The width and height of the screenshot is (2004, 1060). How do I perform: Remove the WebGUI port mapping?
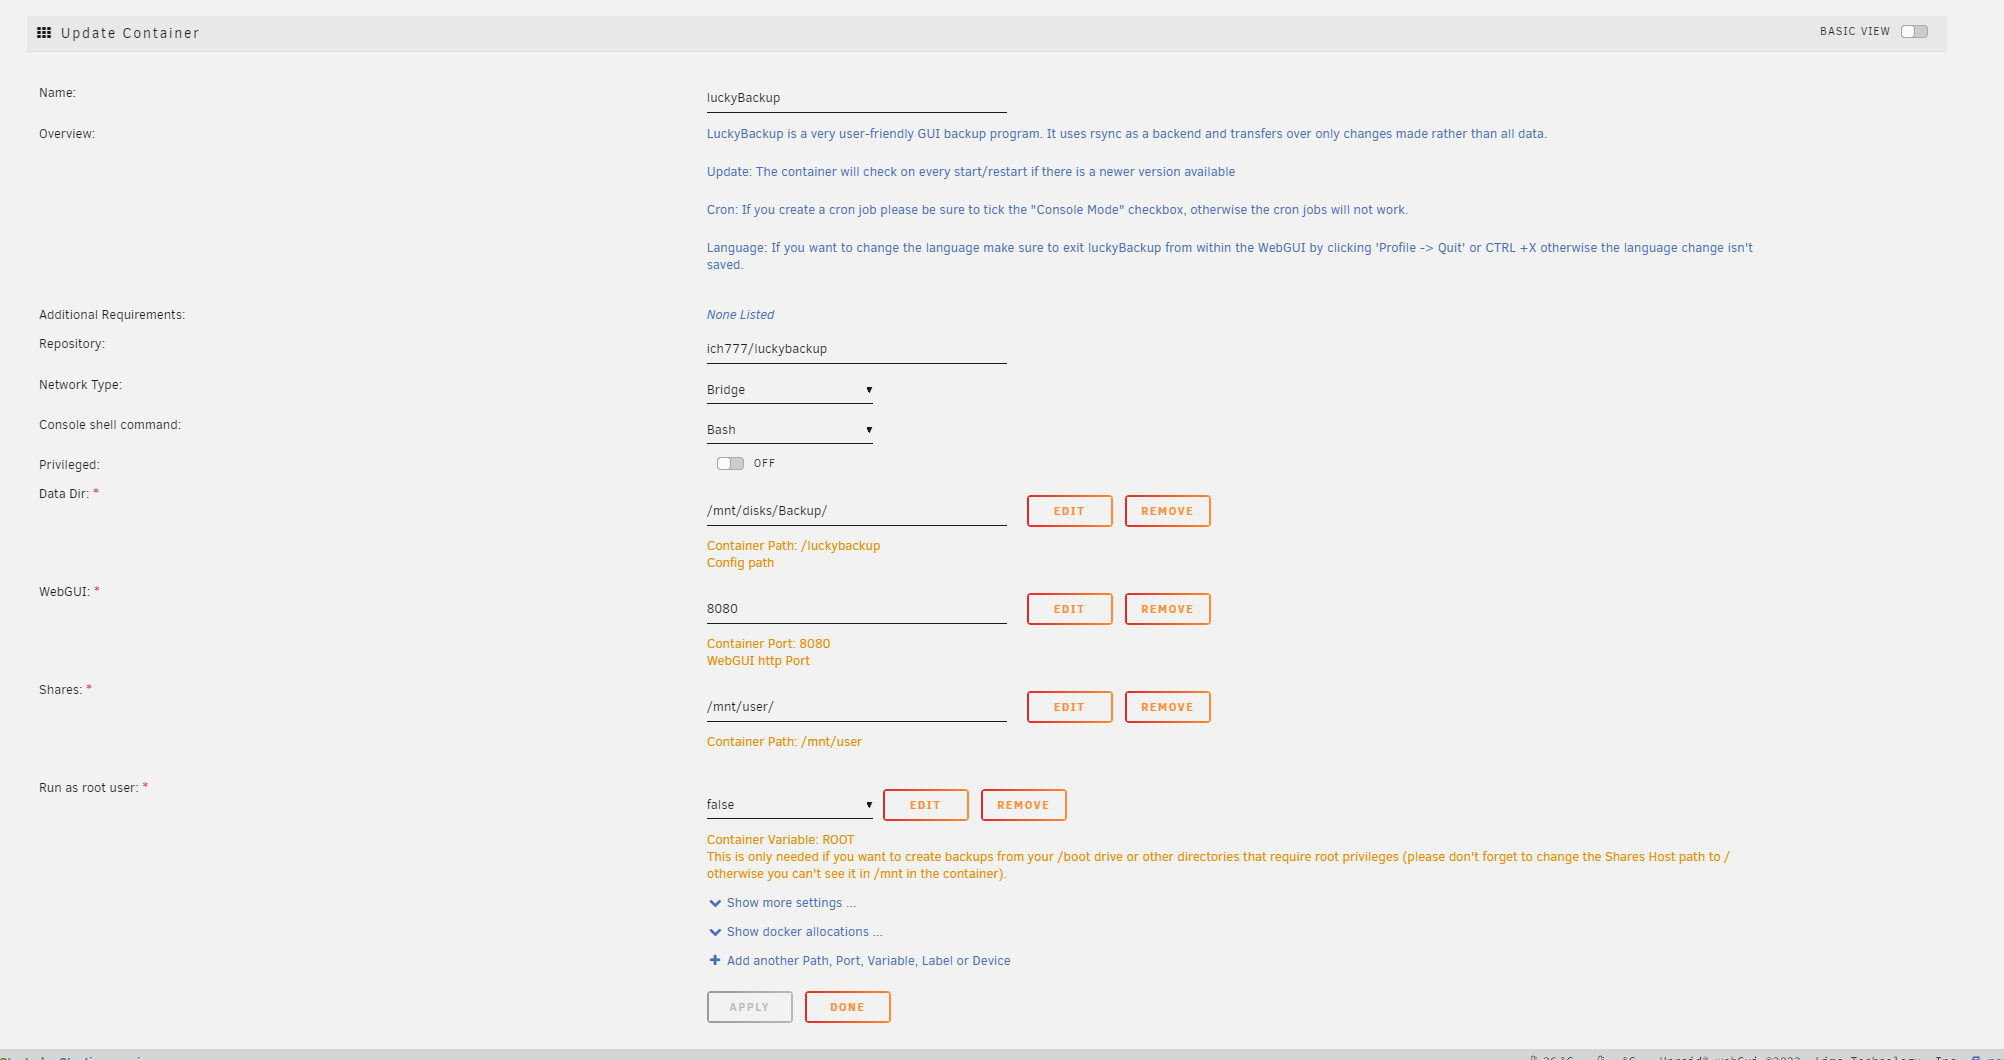pyautogui.click(x=1167, y=609)
